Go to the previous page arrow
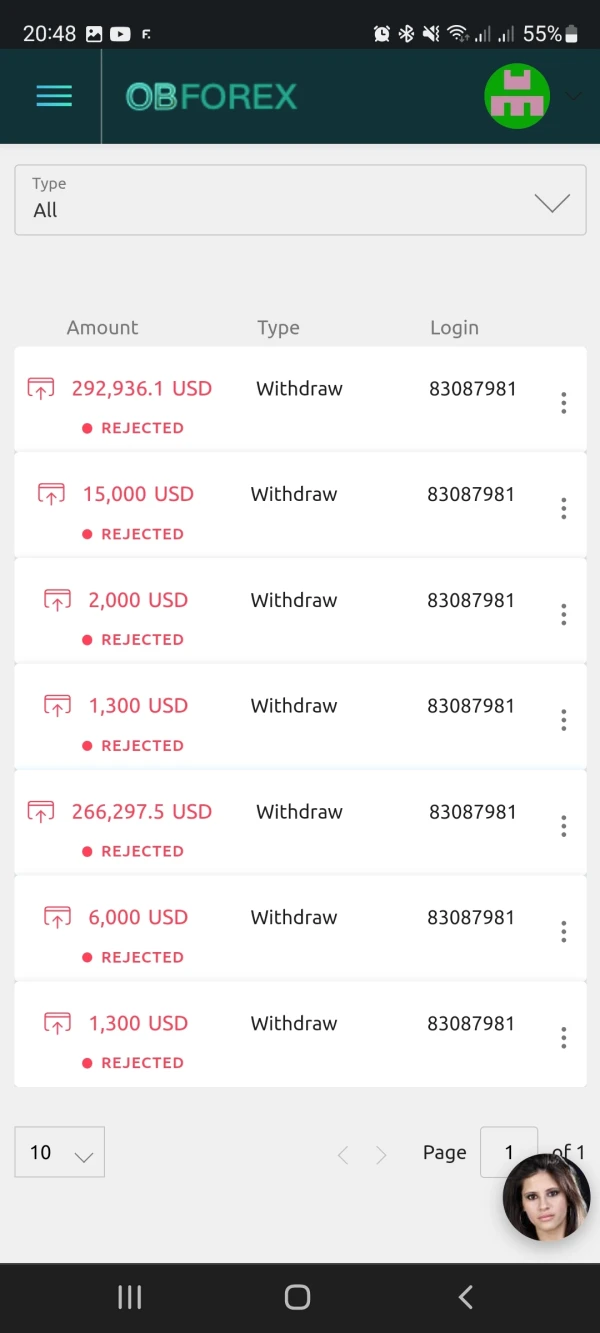600x1333 pixels. coord(343,1155)
